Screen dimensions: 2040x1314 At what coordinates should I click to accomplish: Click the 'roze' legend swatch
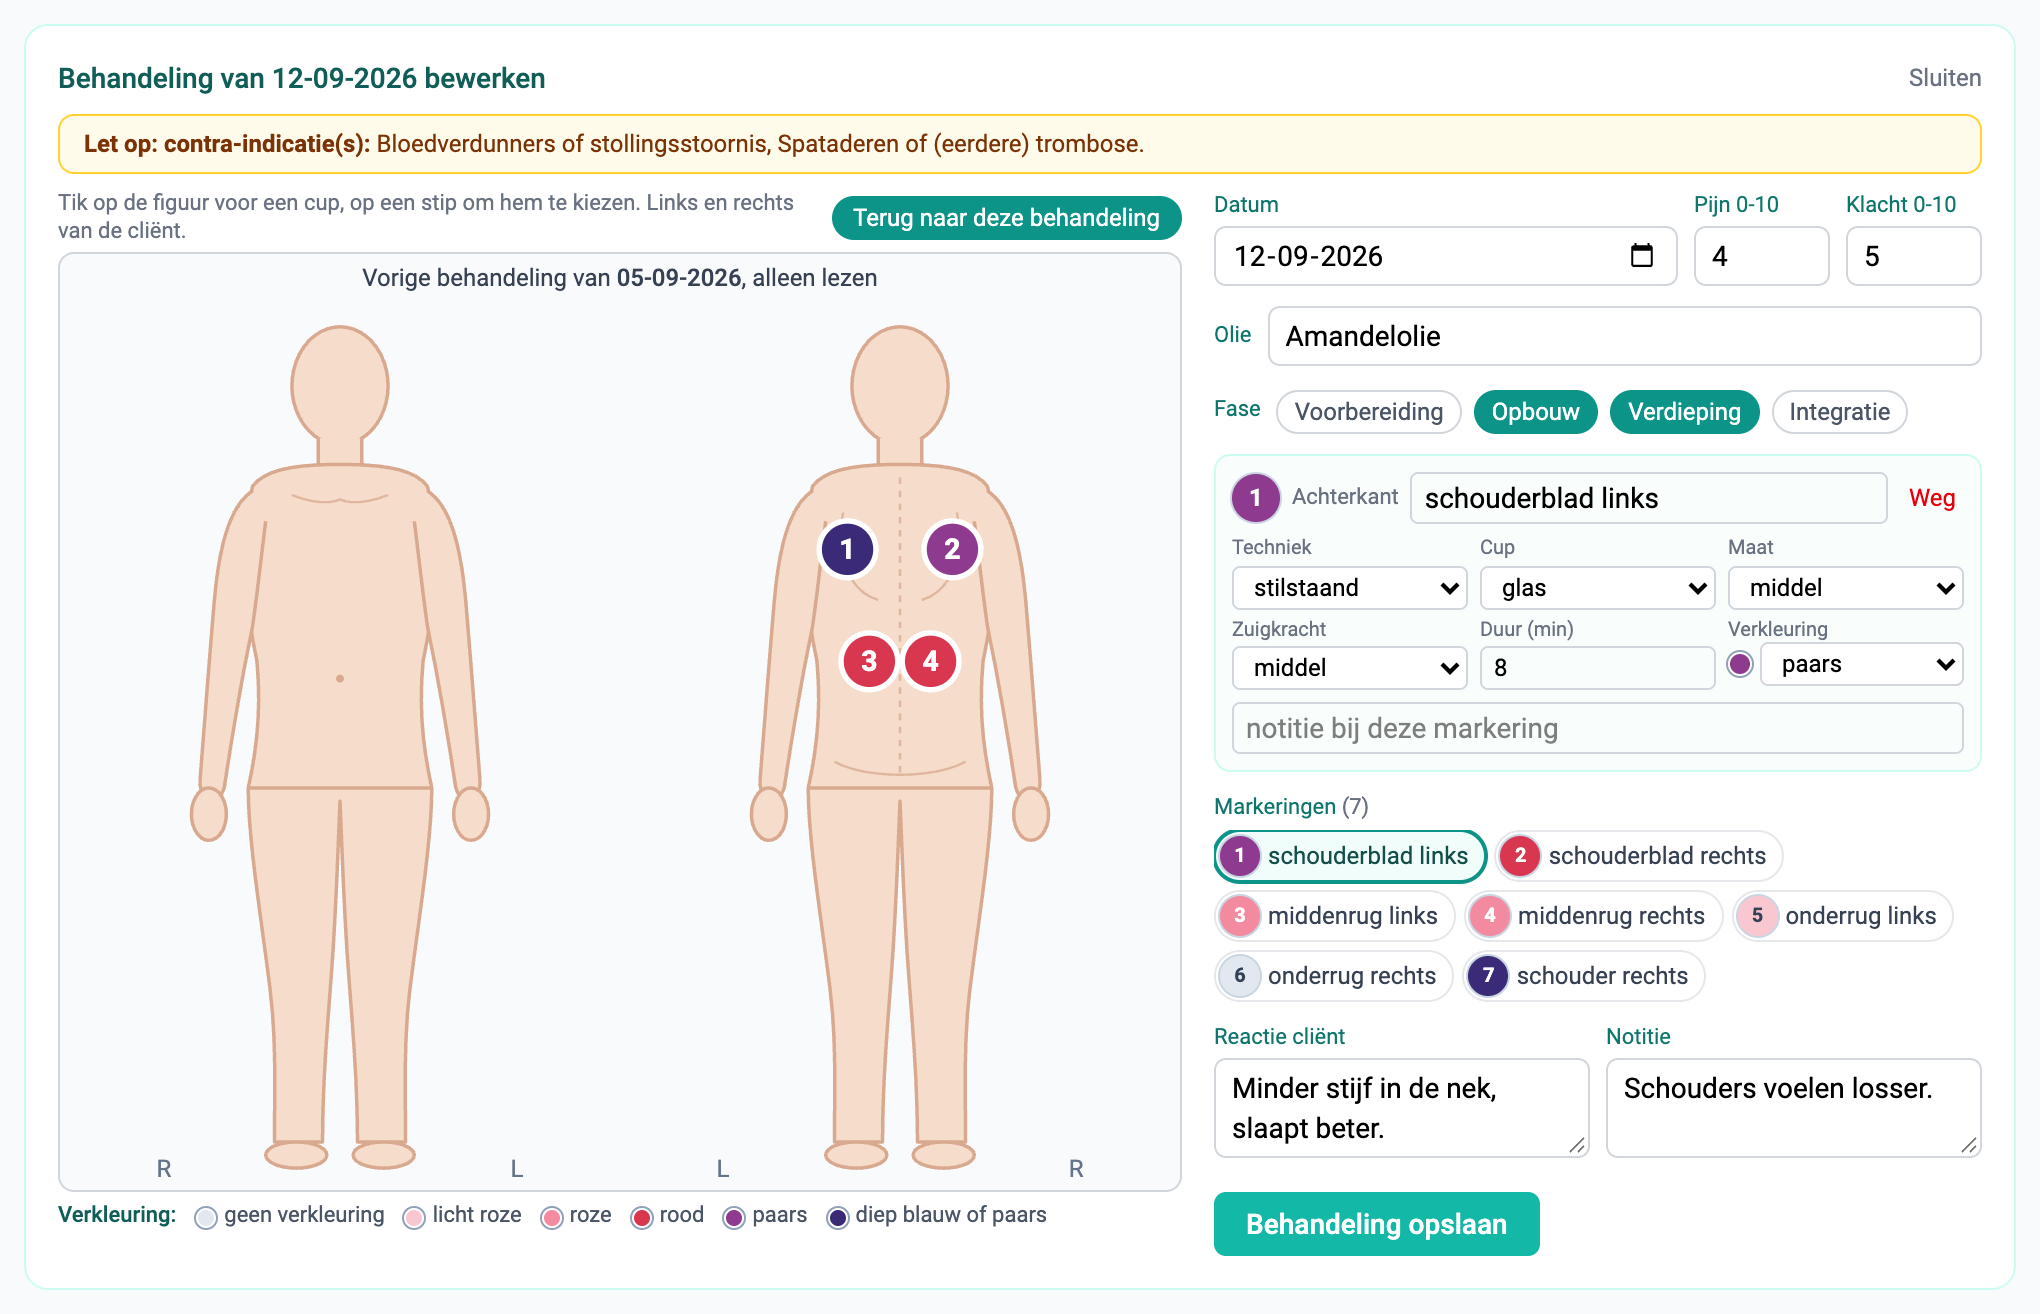coord(551,1217)
